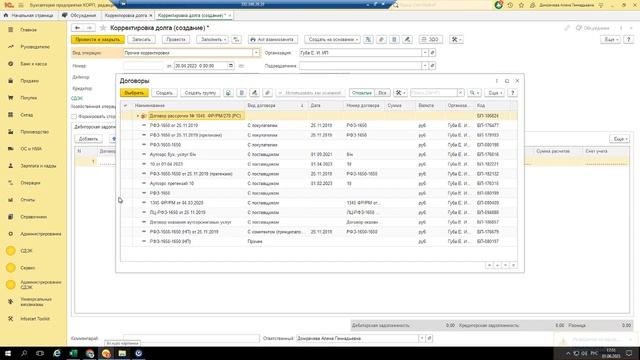Click the Создать группу button
640x360 pixels.
click(x=200, y=93)
